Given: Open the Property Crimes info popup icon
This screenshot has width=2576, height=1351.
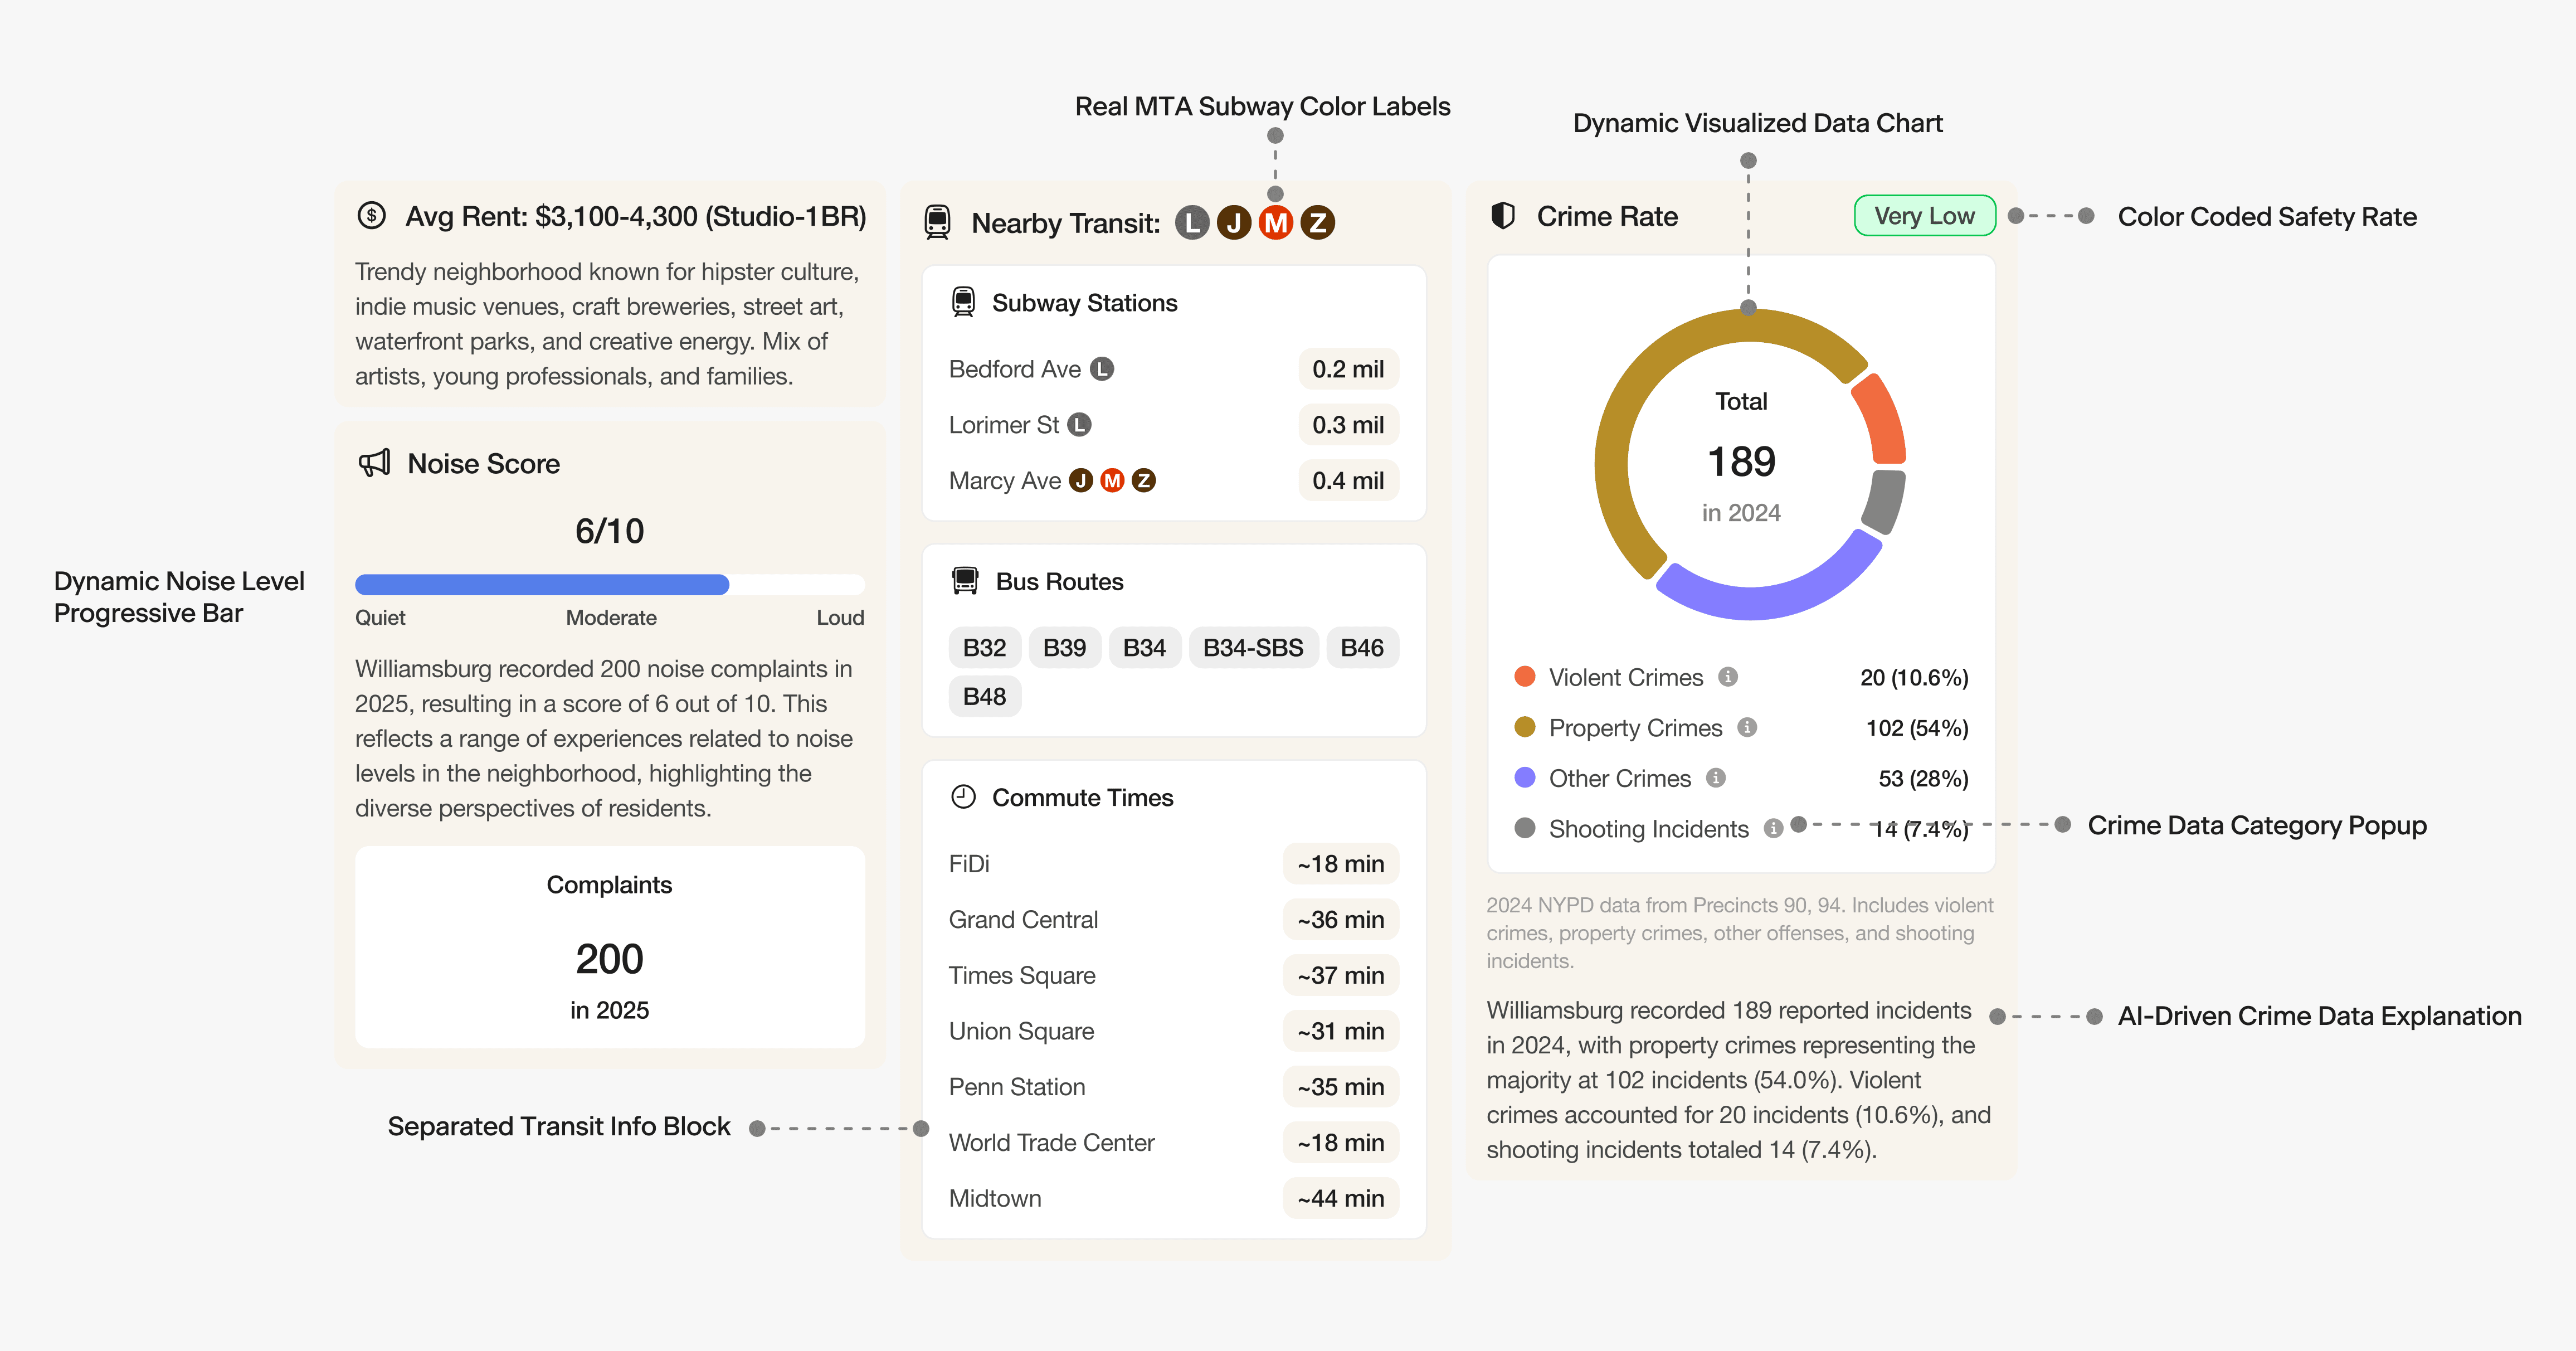Looking at the screenshot, I should 1747,727.
